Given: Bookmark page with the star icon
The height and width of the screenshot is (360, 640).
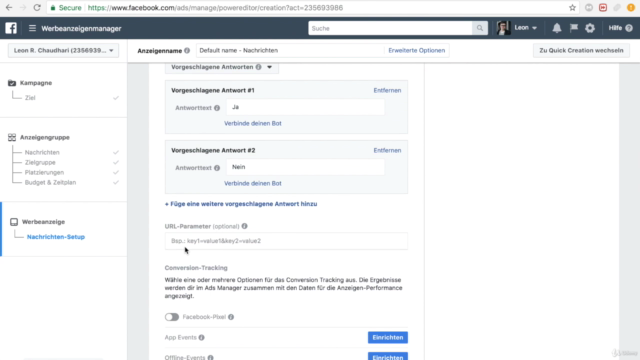Looking at the screenshot, I should (x=572, y=7).
